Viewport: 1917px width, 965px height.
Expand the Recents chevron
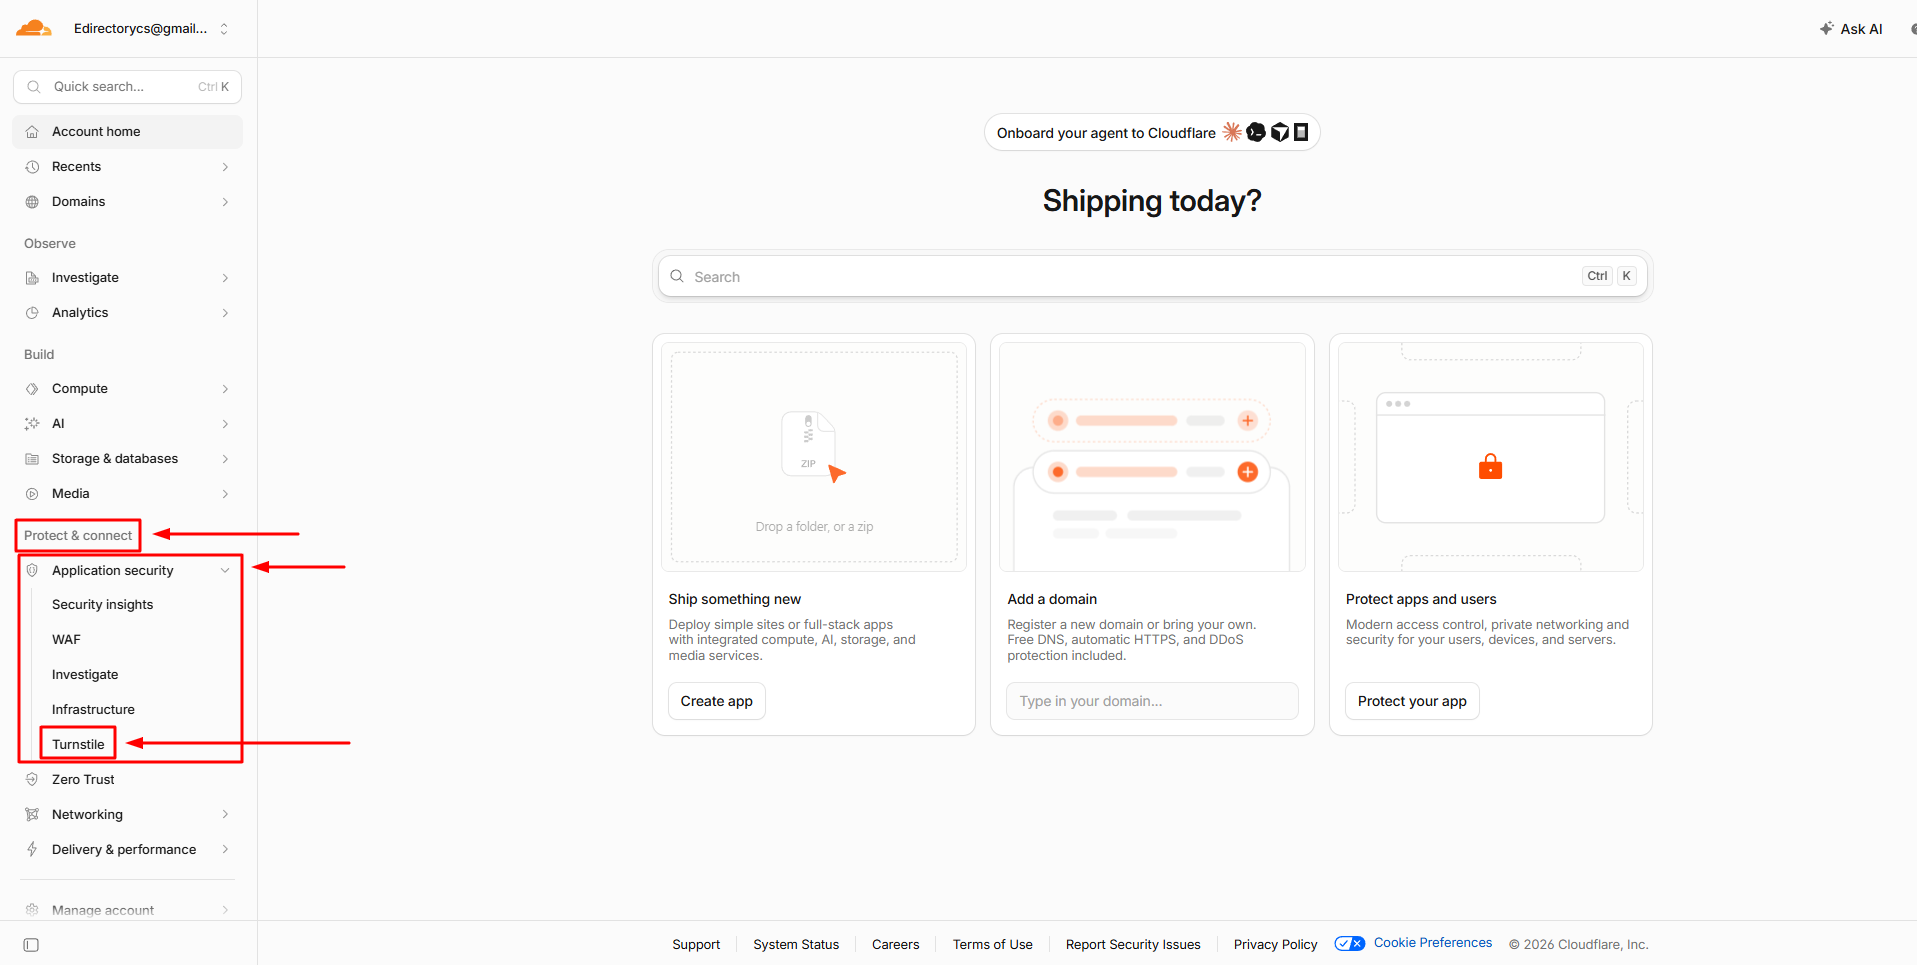tap(225, 167)
